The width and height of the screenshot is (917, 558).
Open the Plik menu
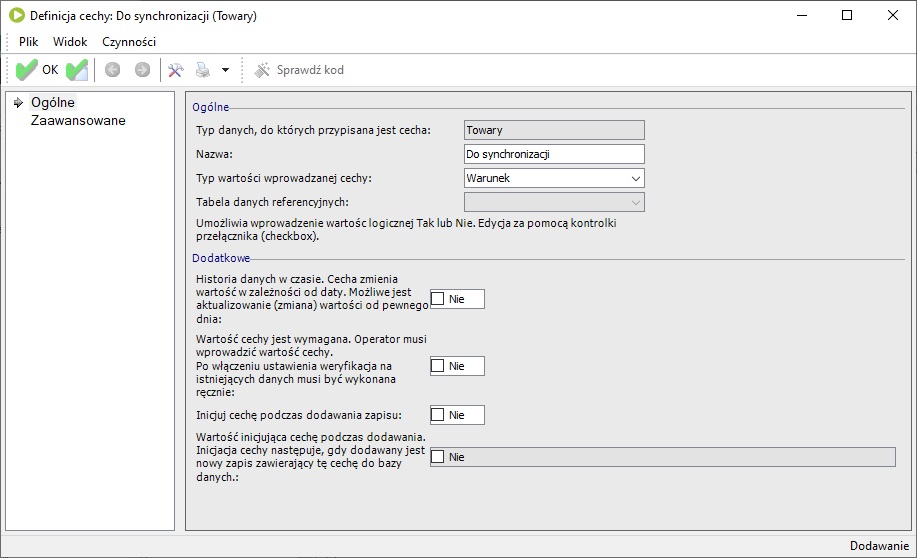(x=28, y=42)
